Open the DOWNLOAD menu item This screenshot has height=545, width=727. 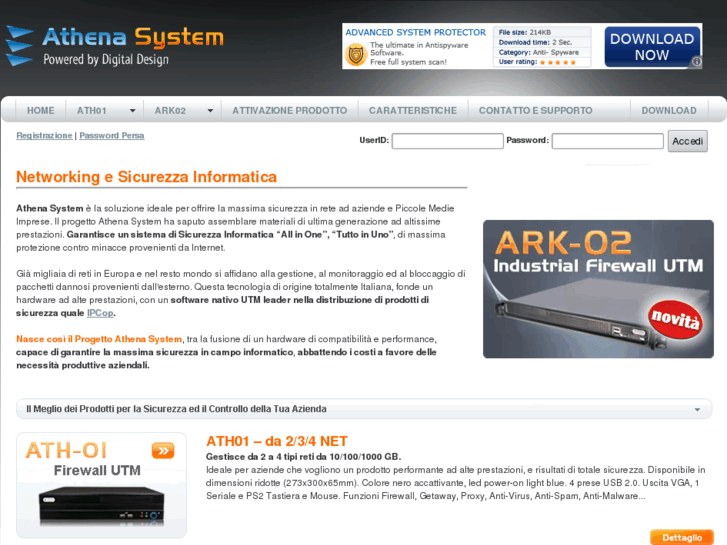(669, 111)
